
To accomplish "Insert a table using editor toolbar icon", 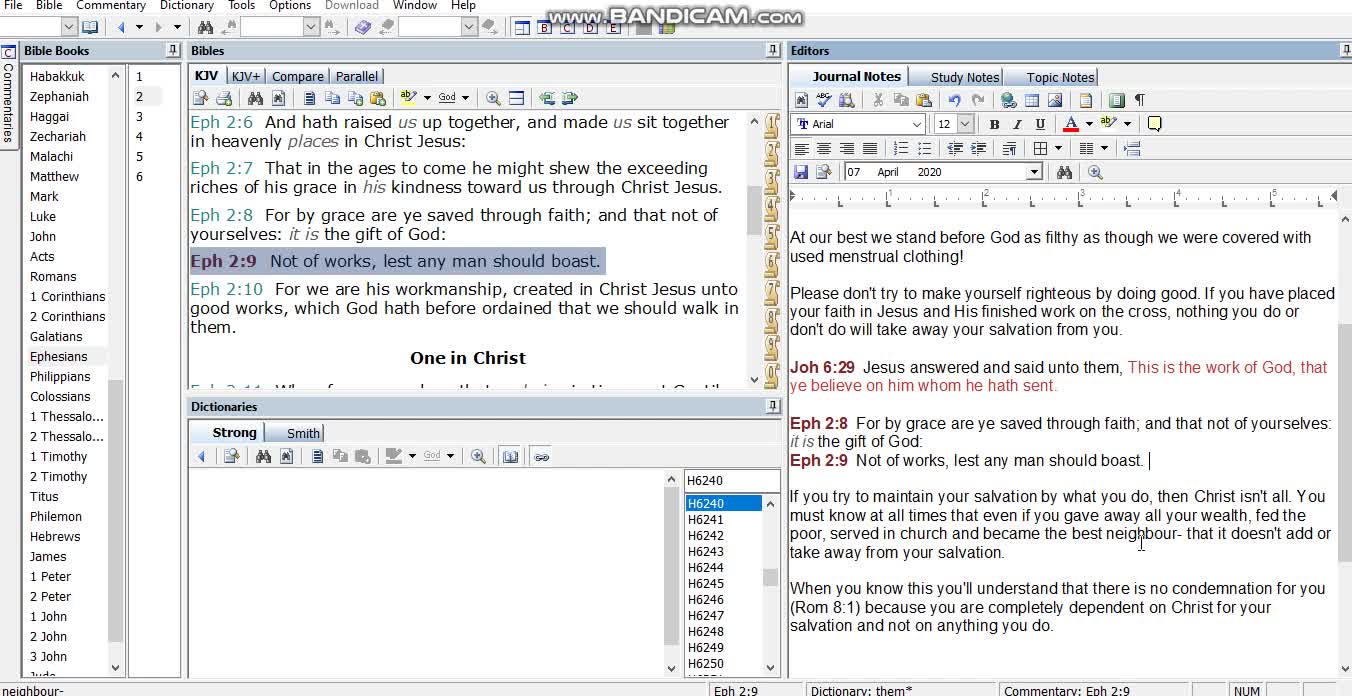I will pyautogui.click(x=1032, y=100).
